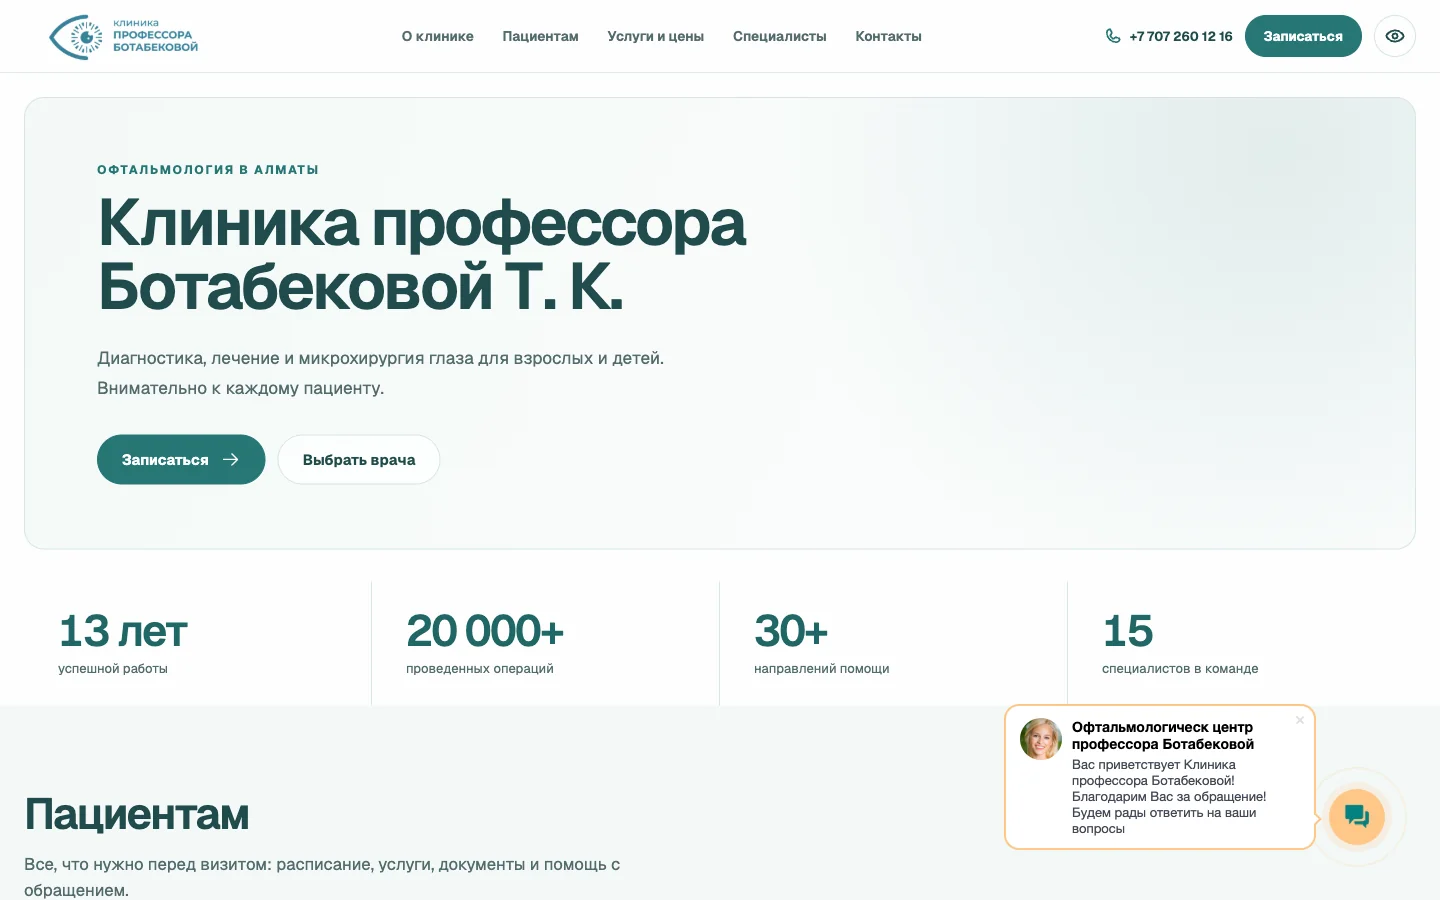Click the "13 лет" statistic
Screen dimensions: 1440x900
click(x=123, y=631)
